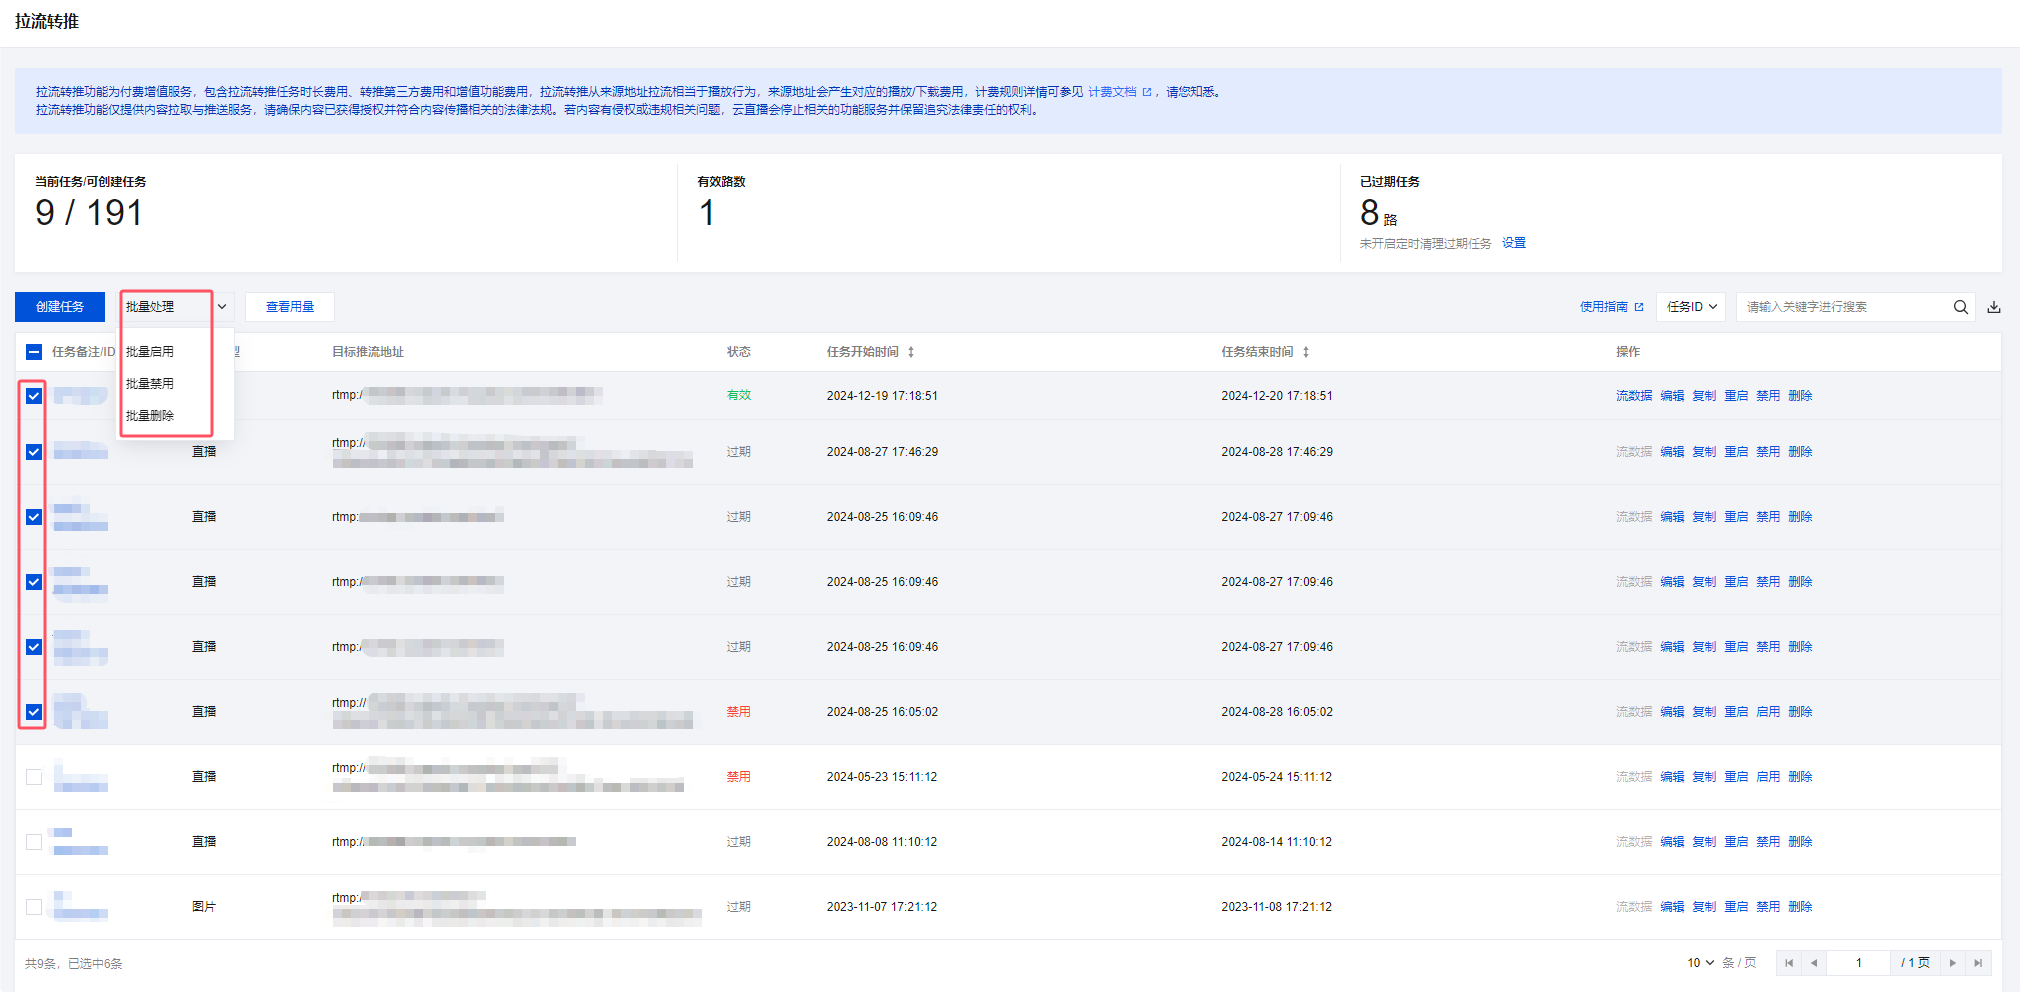Image resolution: width=2020 pixels, height=992 pixels.
Task: Click the 创建任务 button
Action: pos(60,307)
